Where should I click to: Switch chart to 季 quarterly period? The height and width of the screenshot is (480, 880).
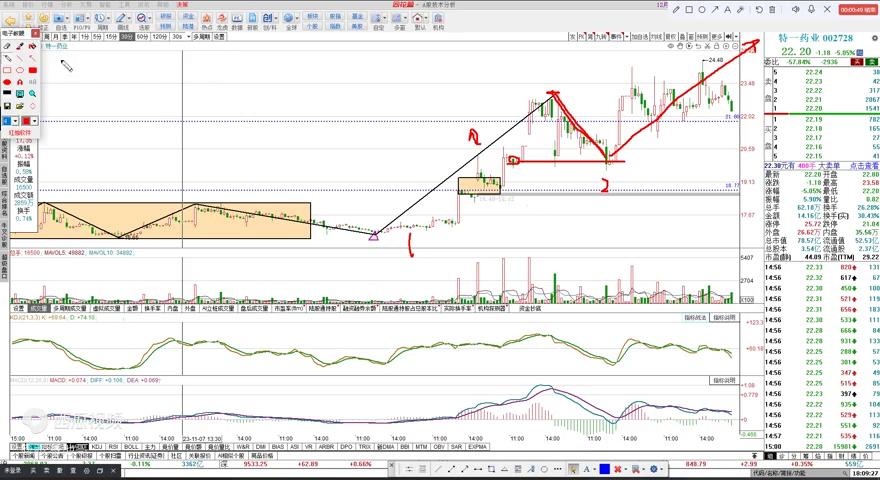(x=65, y=36)
